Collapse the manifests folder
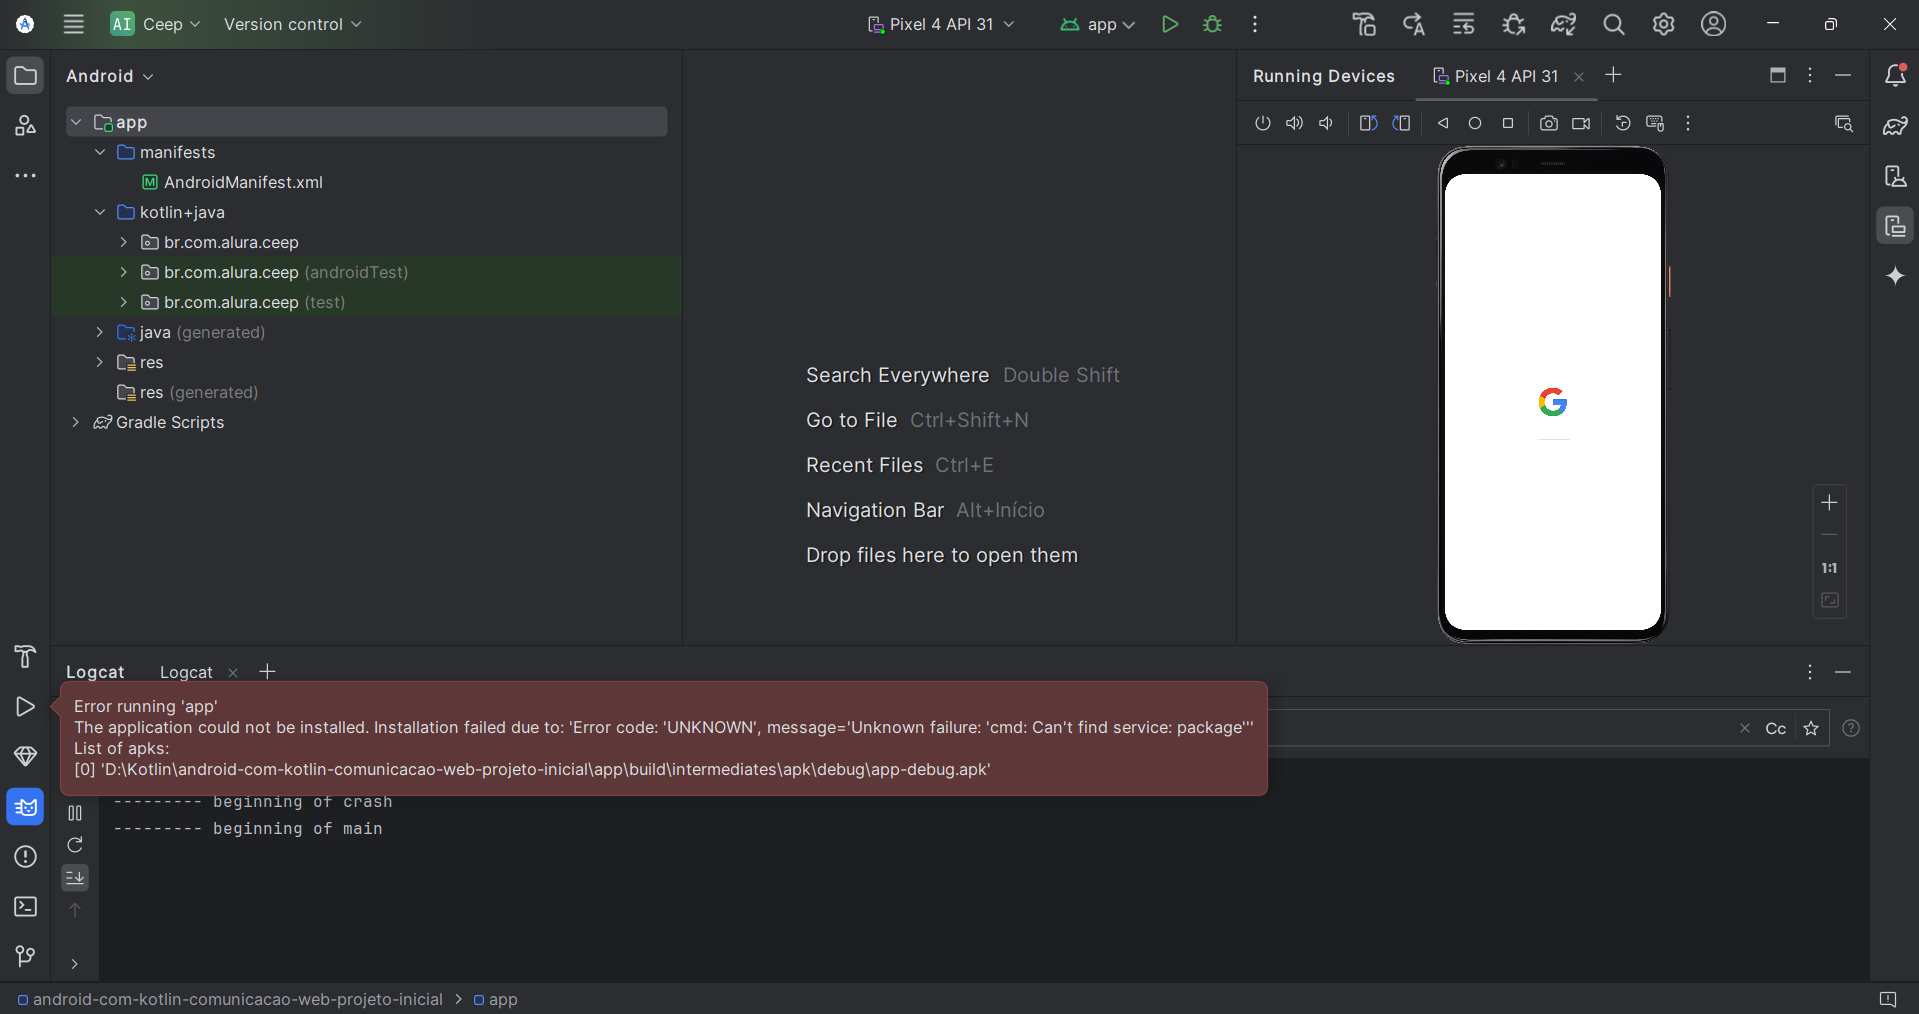 [100, 152]
